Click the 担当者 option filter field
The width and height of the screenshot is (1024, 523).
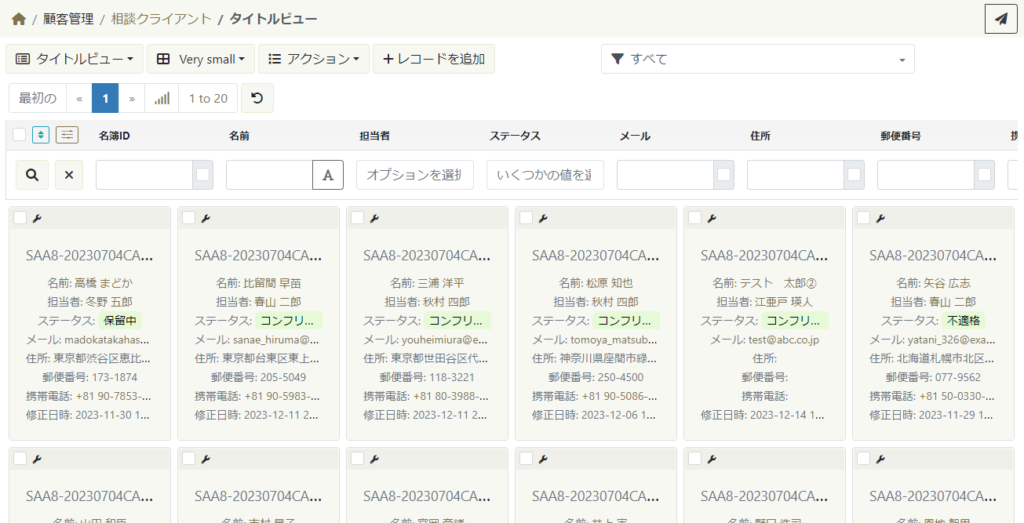click(x=416, y=174)
